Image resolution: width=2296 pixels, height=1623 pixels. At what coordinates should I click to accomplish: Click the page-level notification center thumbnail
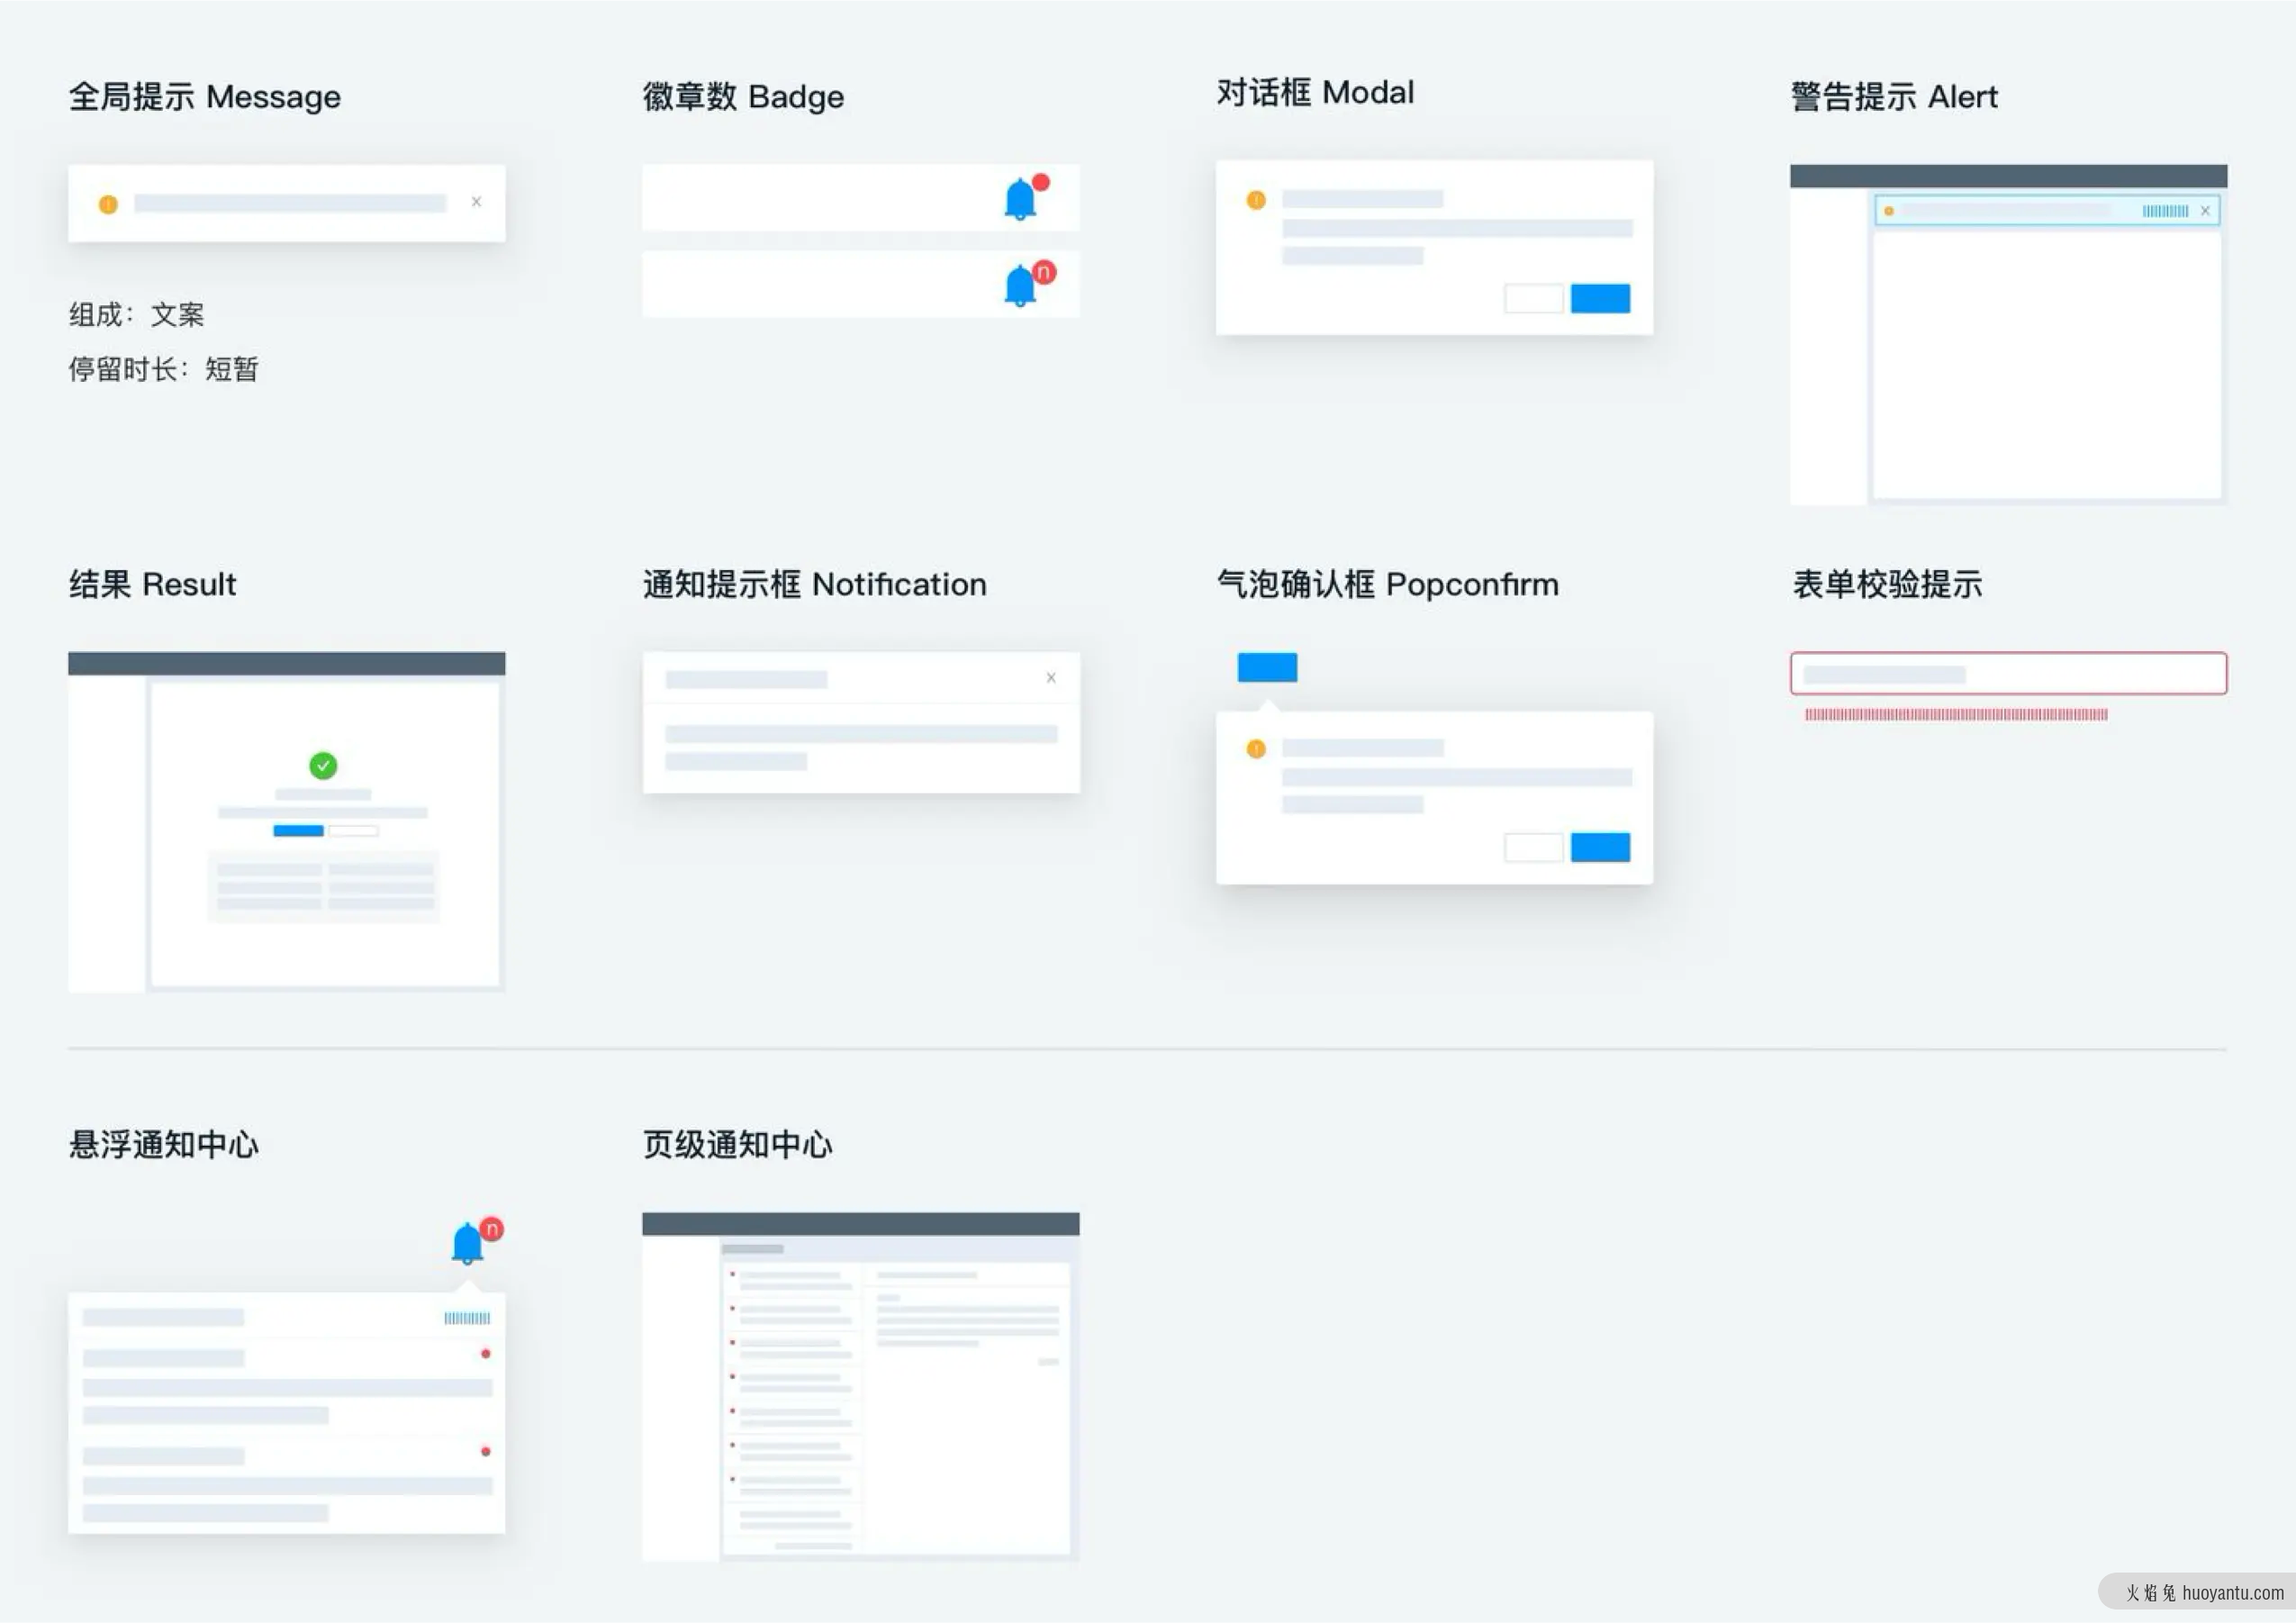pos(860,1387)
